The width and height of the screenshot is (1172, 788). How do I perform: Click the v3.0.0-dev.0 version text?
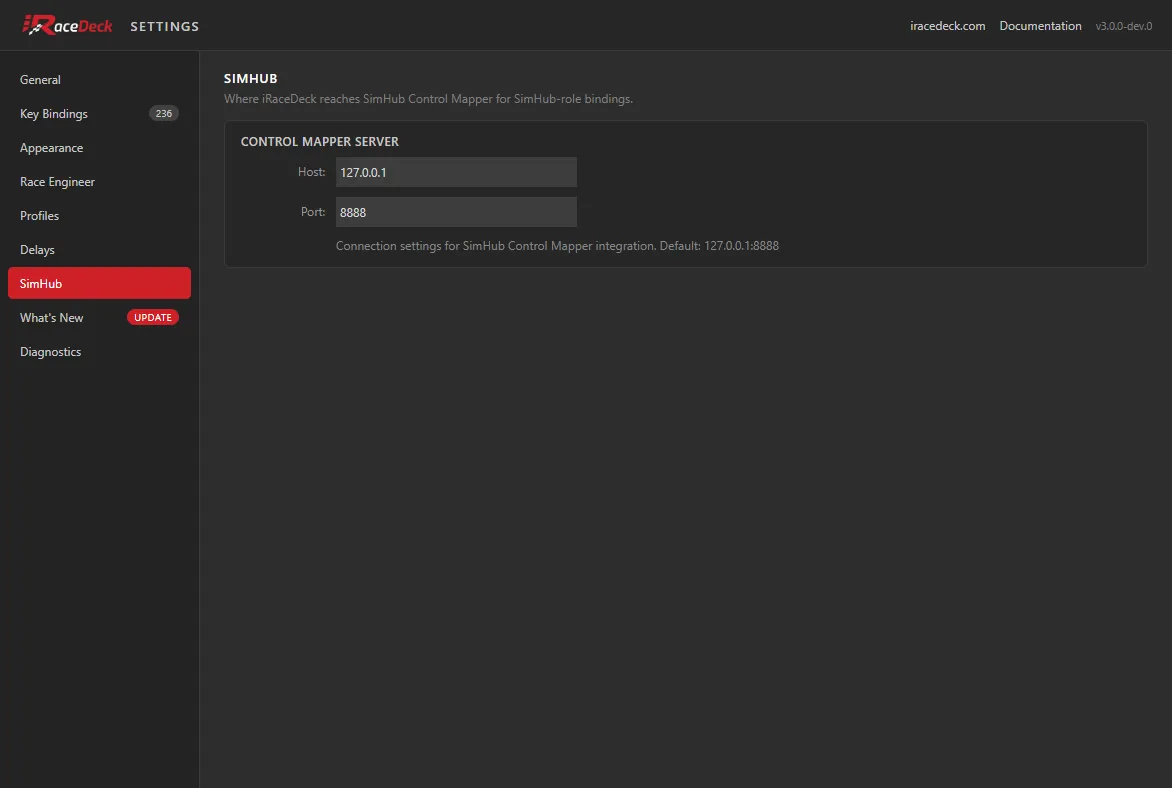coord(1123,26)
